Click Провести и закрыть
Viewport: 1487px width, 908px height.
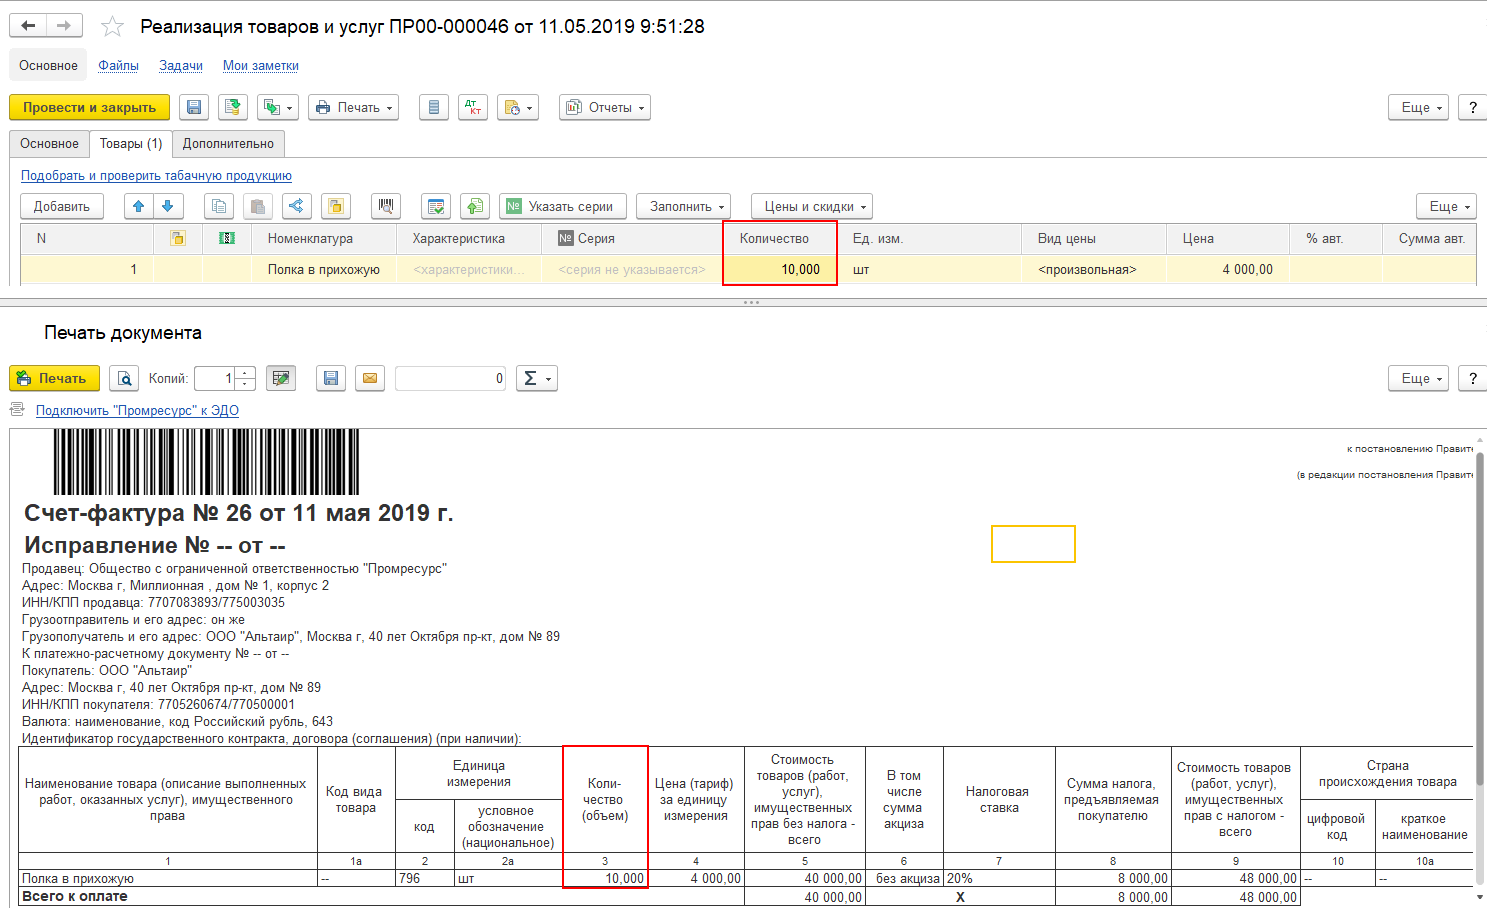click(89, 107)
